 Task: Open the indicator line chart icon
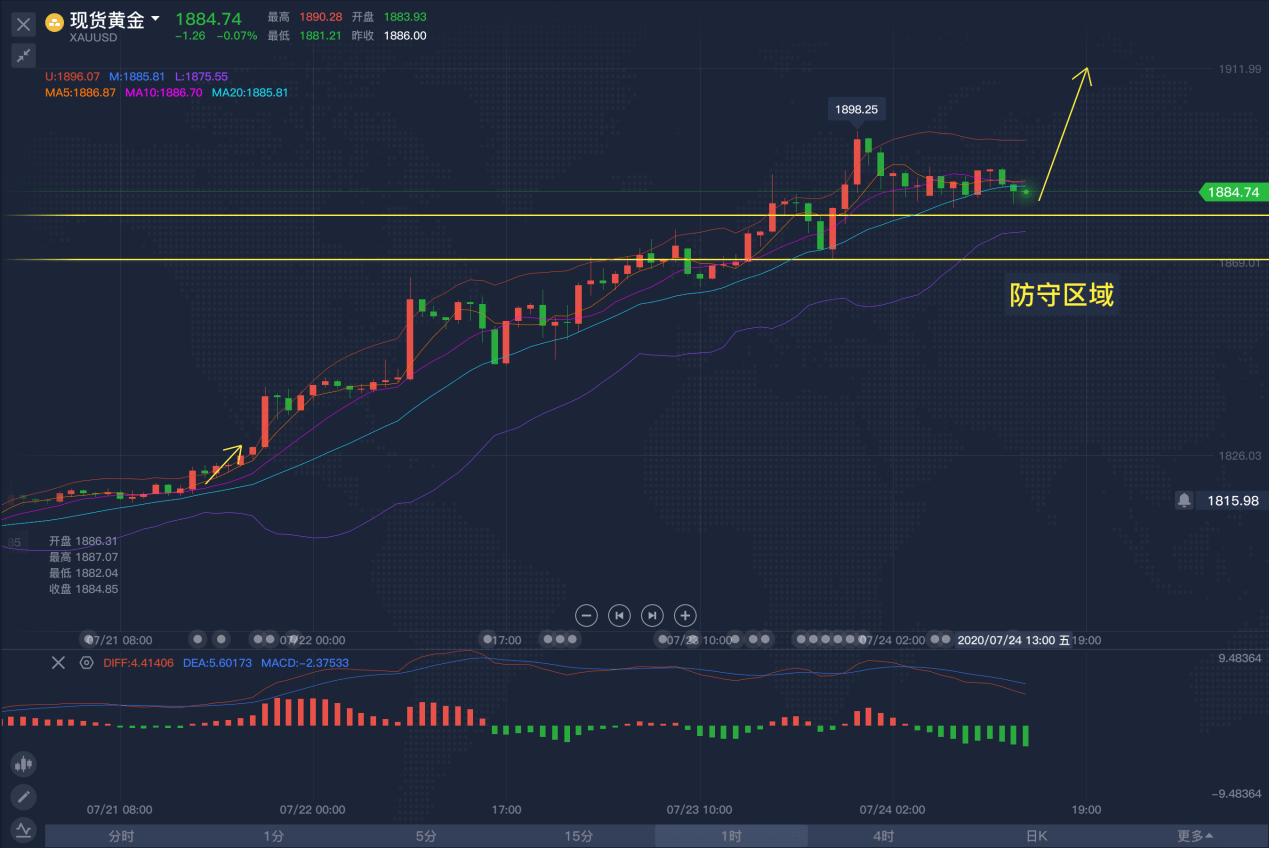coord(23,829)
